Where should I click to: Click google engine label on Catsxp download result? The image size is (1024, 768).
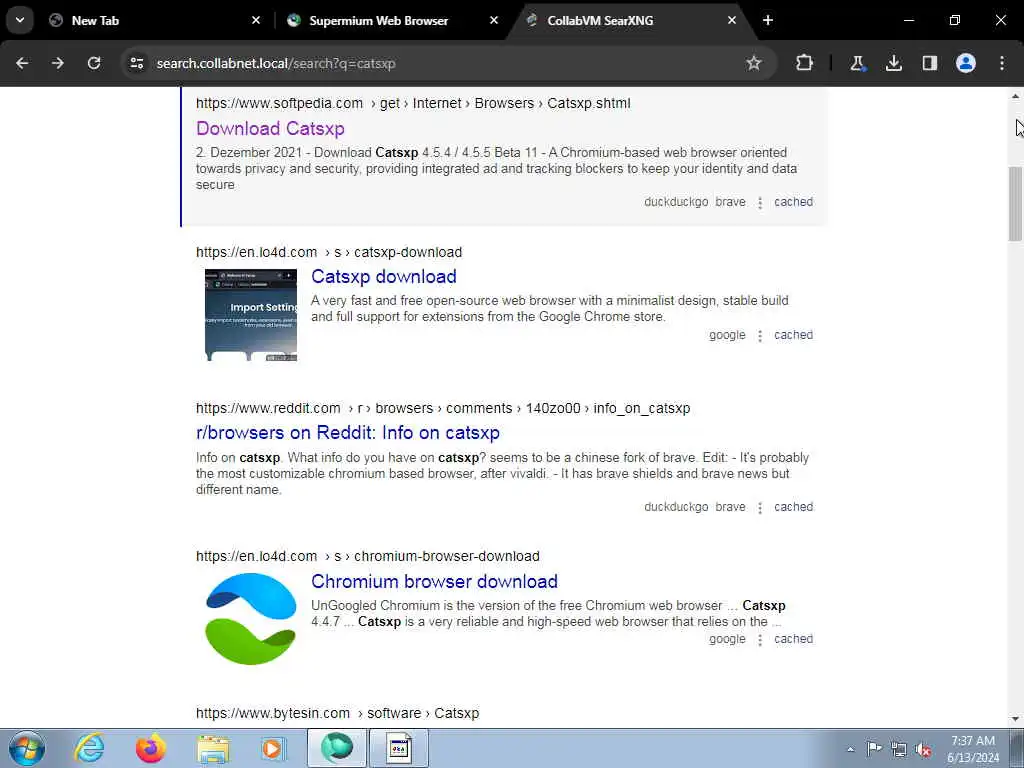(727, 335)
